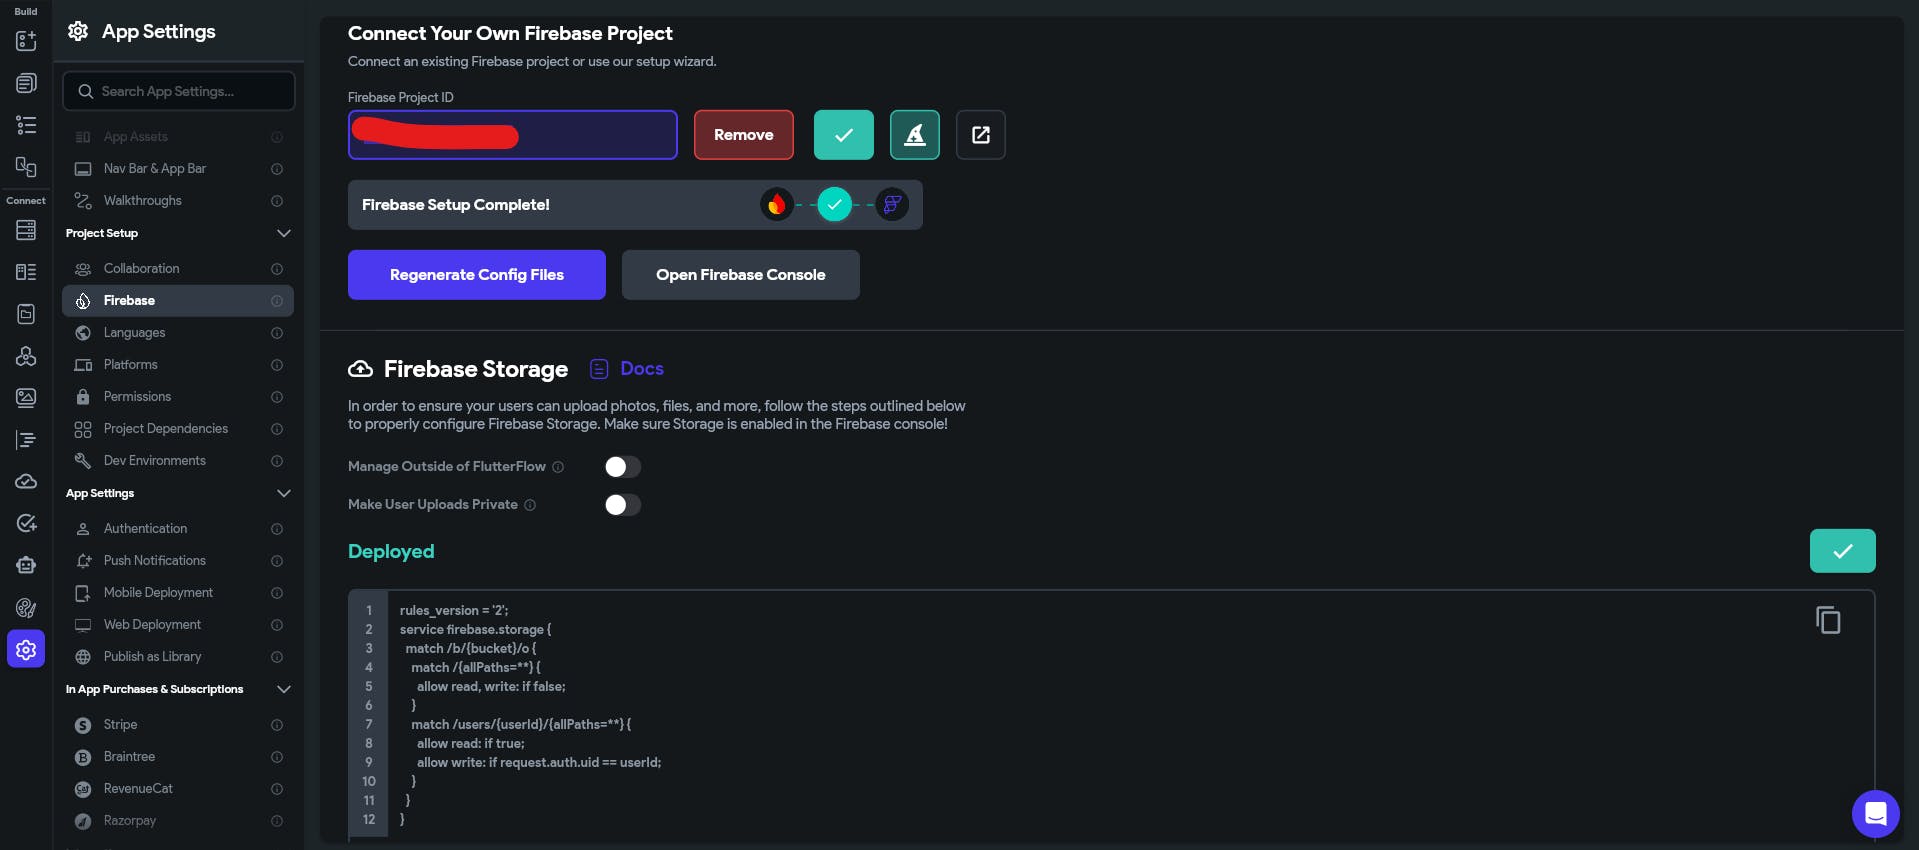This screenshot has width=1919, height=850.
Task: Click Open Firebase Console button
Action: (x=741, y=275)
